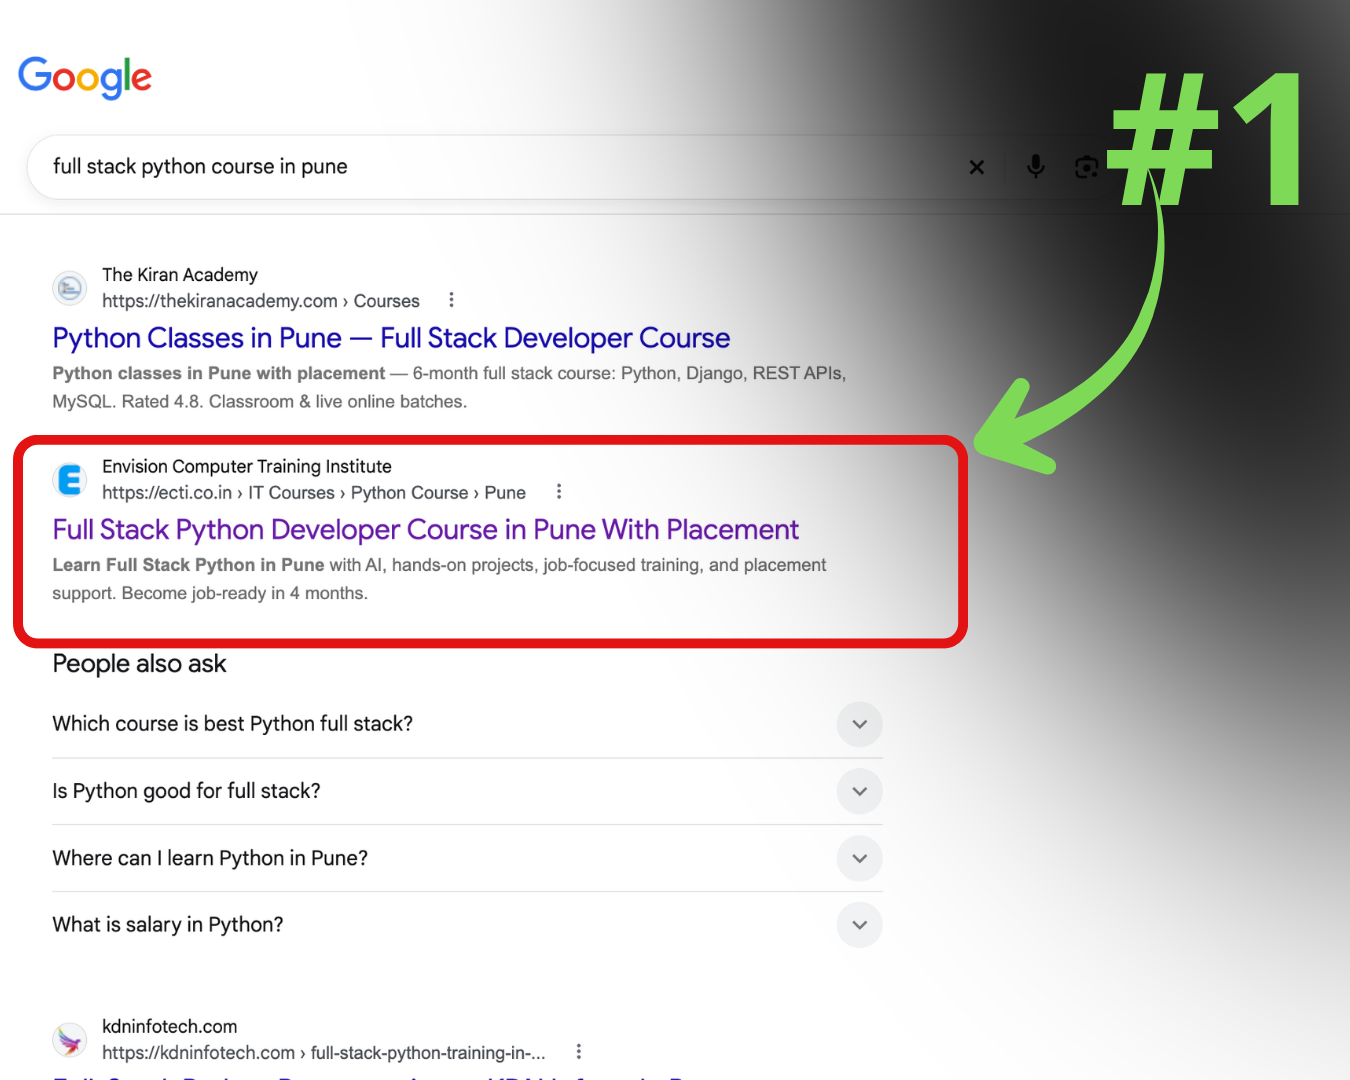
Task: Click The Kiran Academy site favicon
Action: tap(70, 288)
